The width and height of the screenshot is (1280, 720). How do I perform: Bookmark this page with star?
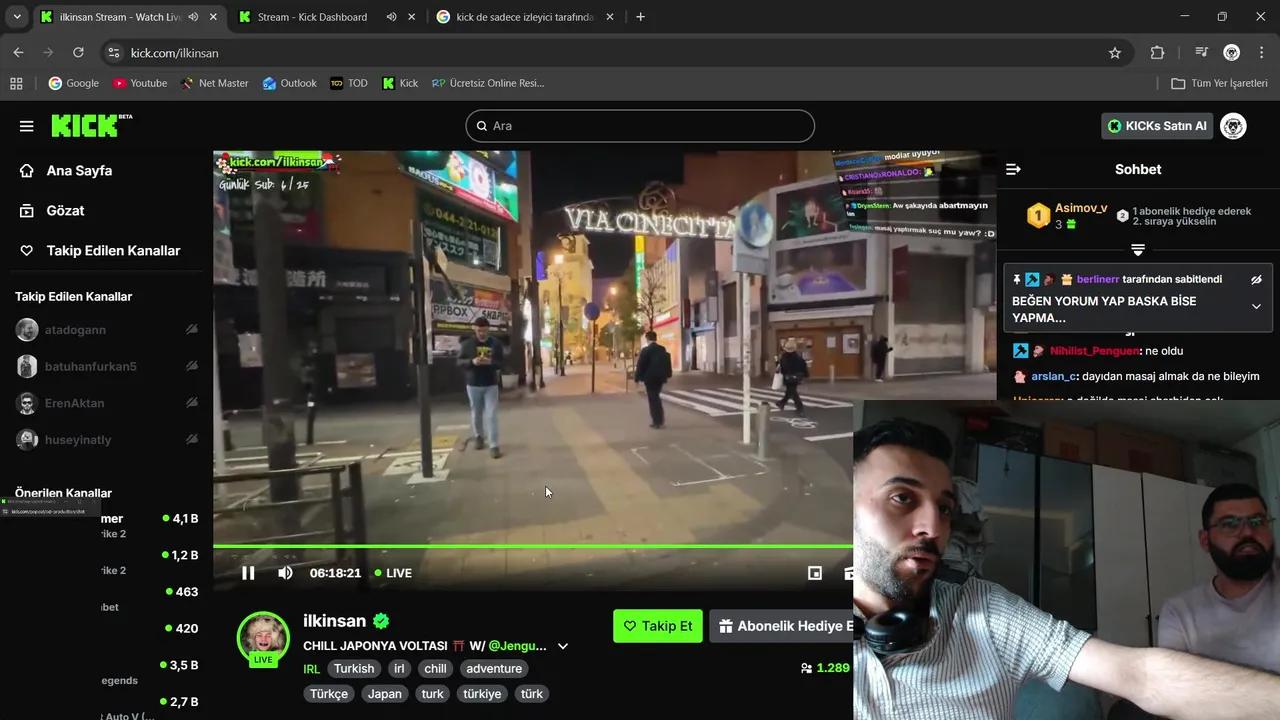pyautogui.click(x=1115, y=53)
